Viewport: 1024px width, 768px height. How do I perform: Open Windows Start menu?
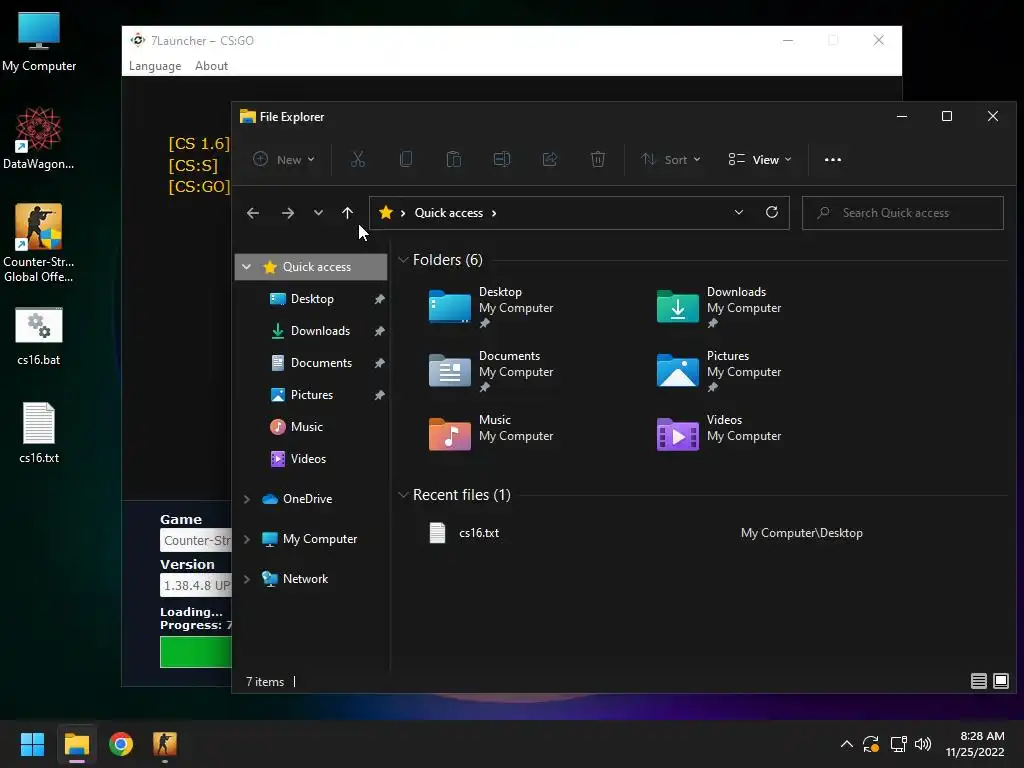32,744
